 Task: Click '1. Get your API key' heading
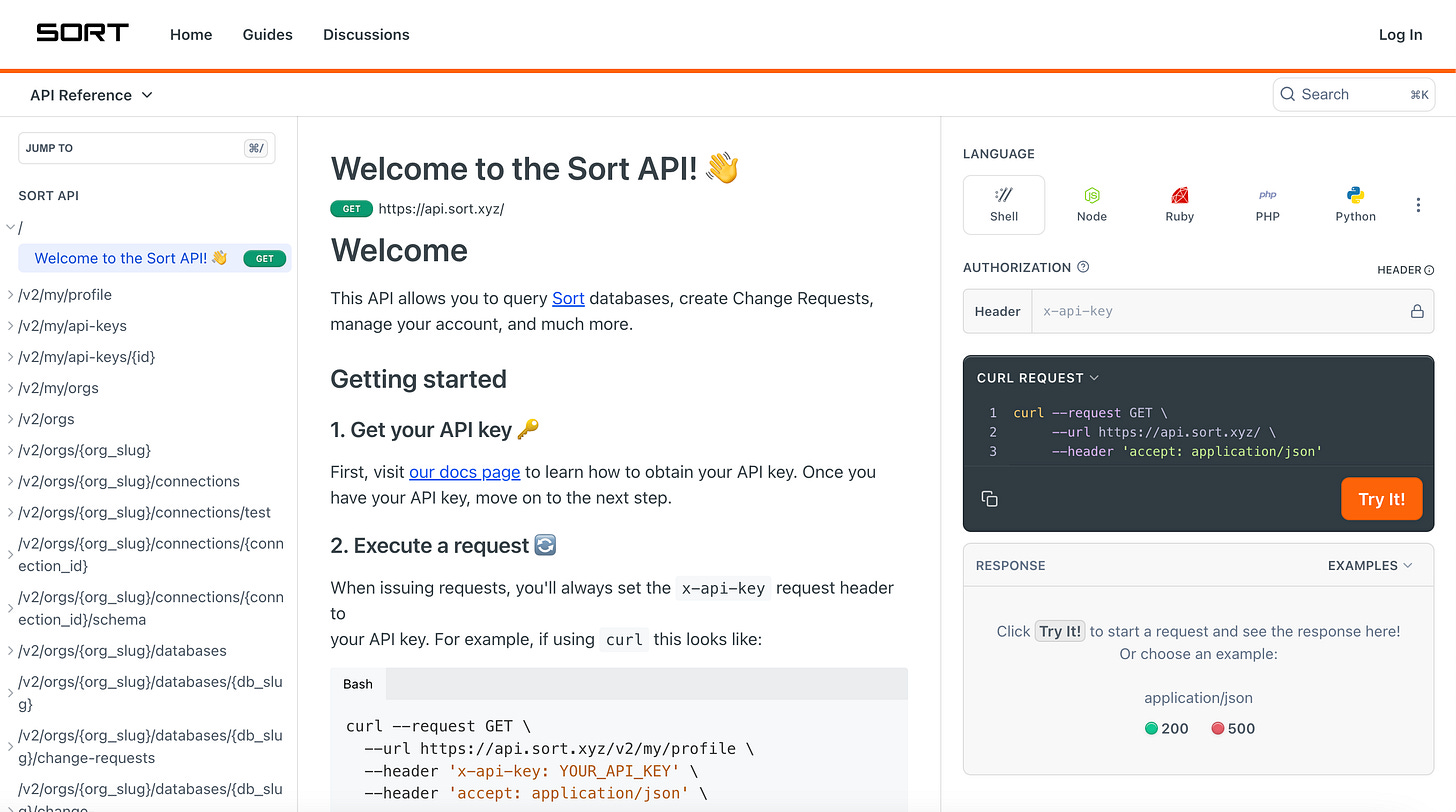pos(435,429)
